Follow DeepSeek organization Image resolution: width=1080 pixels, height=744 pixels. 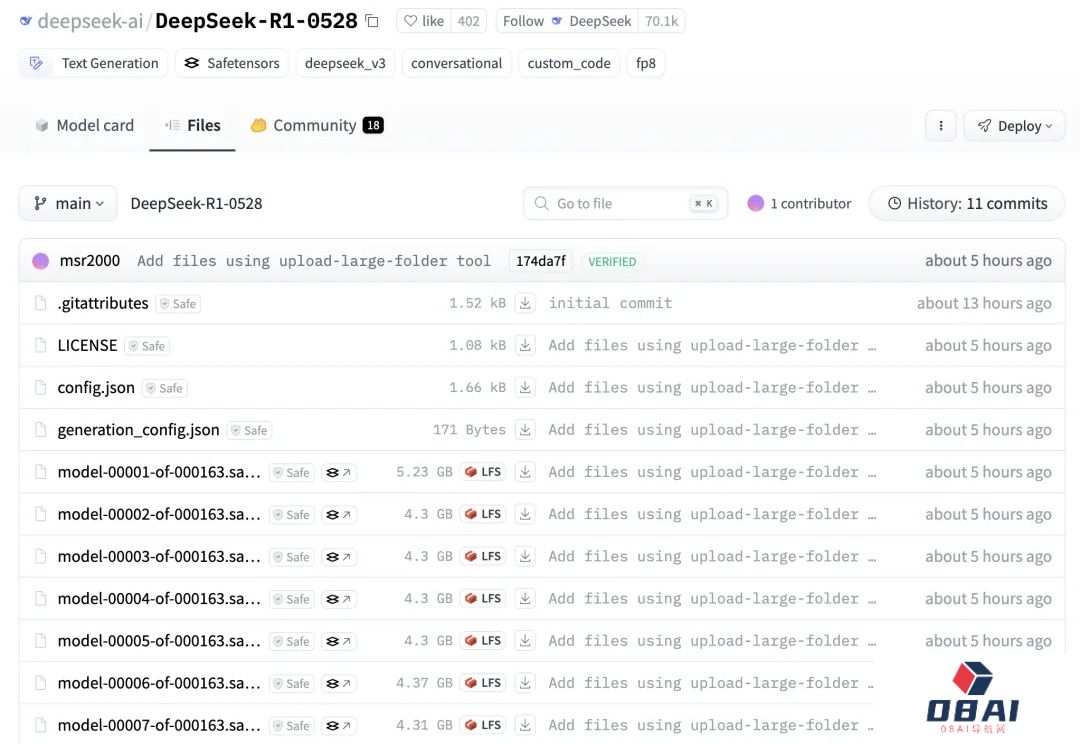pyautogui.click(x=567, y=21)
